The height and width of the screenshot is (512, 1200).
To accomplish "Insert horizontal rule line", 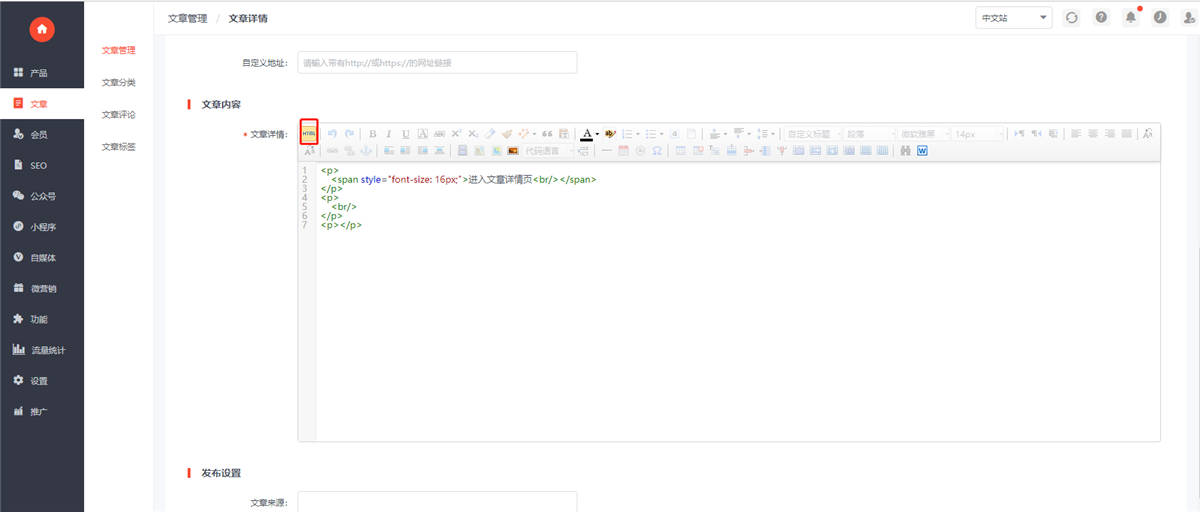I will (606, 150).
